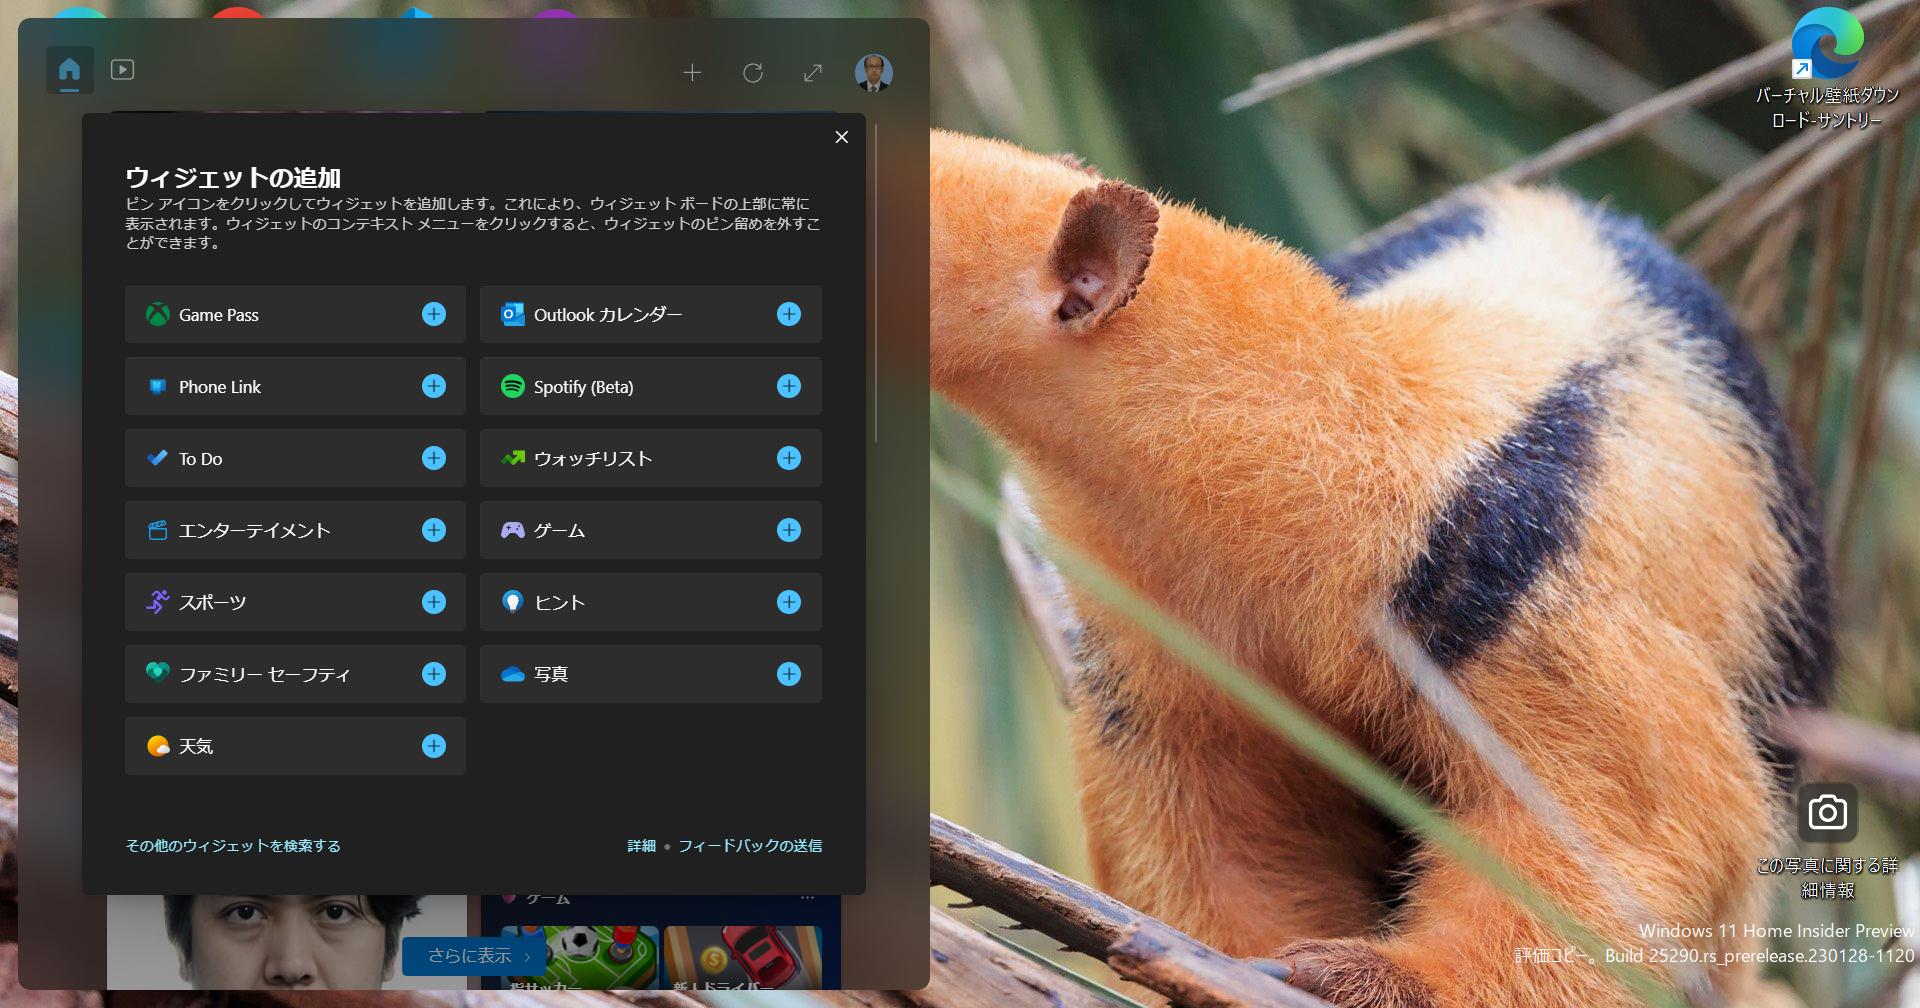Click the entertainment clapperboard icon
Image resolution: width=1920 pixels, height=1008 pixels.
(158, 530)
